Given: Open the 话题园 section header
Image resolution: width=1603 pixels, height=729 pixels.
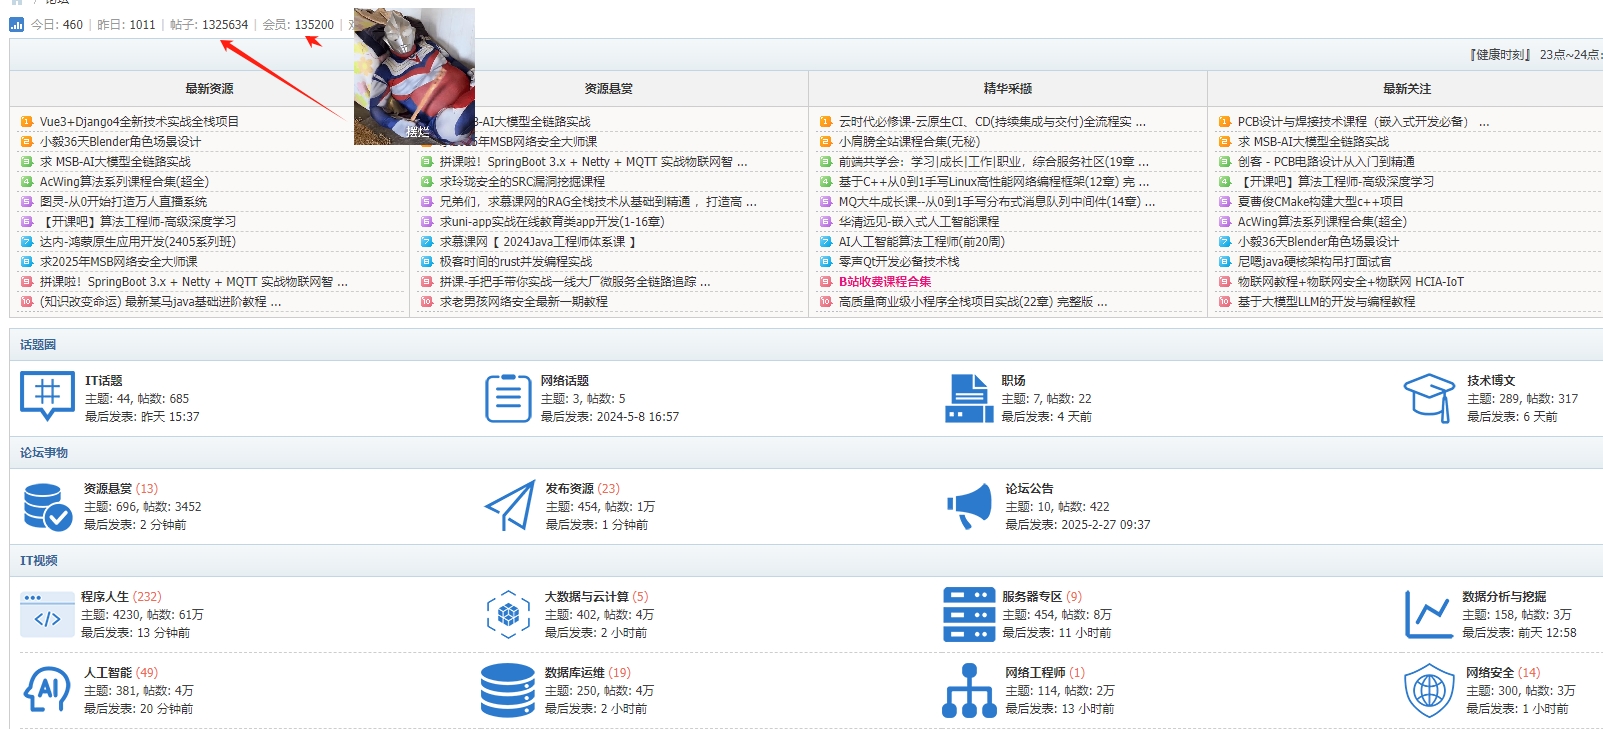Looking at the screenshot, I should pyautogui.click(x=38, y=345).
